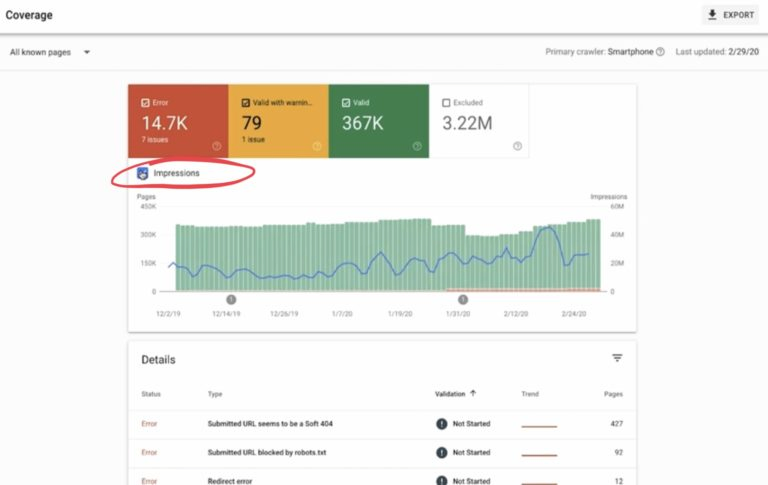Viewport: 768px width, 485px height.
Task: Open the Details filter icon
Action: (x=617, y=358)
